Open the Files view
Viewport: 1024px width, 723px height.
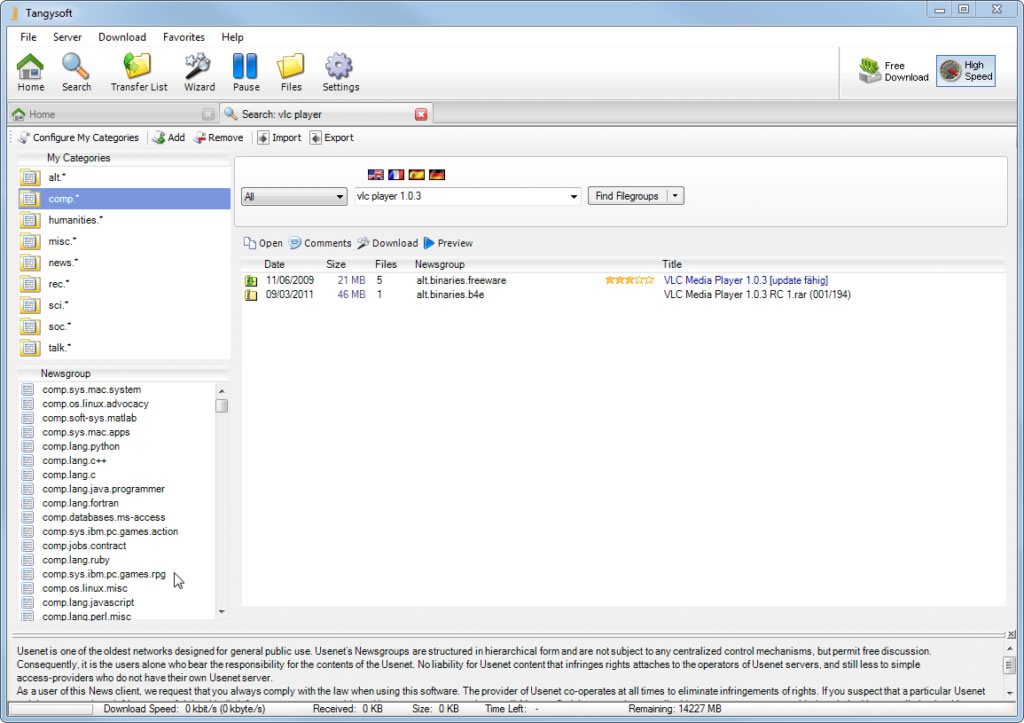[x=291, y=72]
